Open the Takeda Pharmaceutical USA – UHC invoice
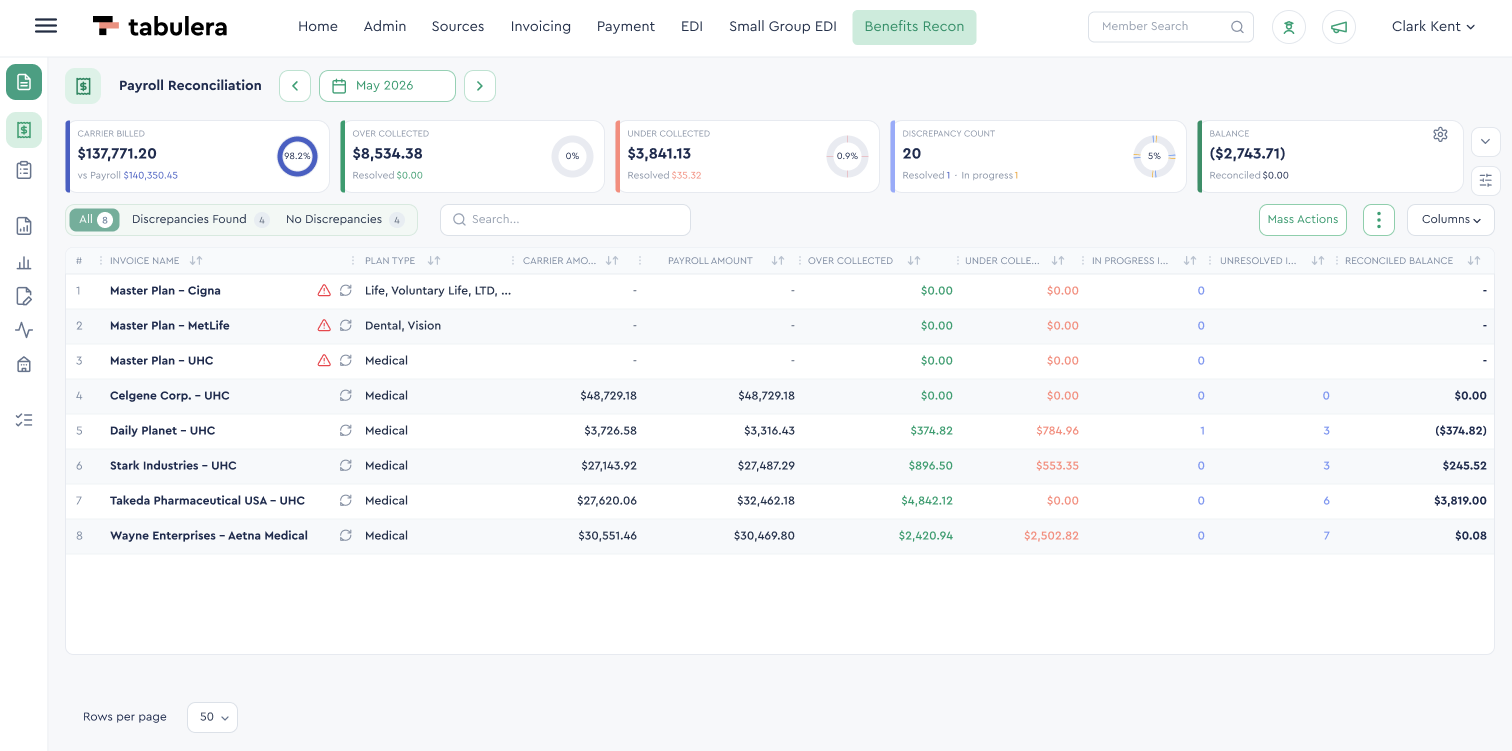Screen dimensions: 1512x751 point(207,501)
